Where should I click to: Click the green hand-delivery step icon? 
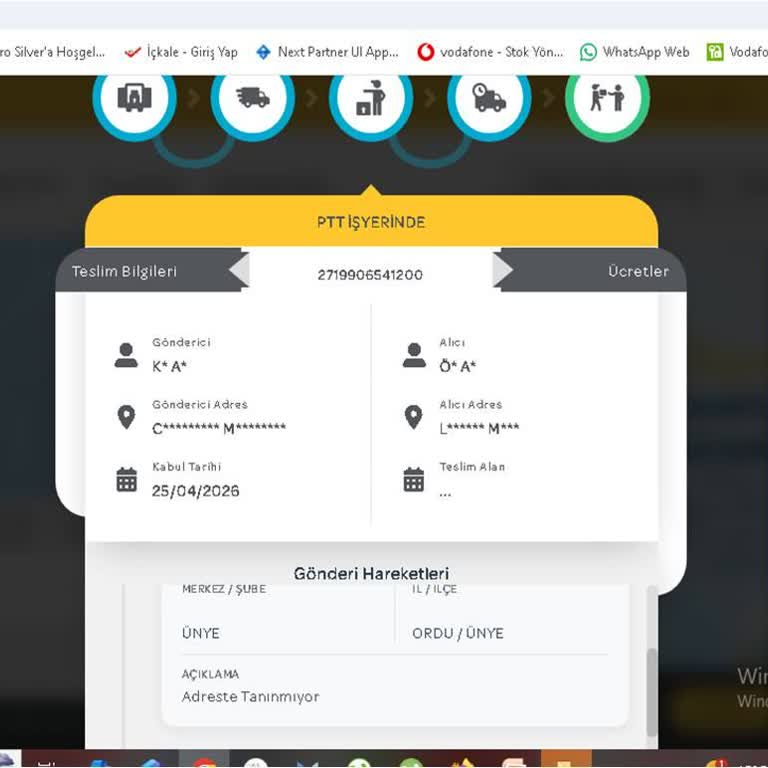(x=607, y=97)
